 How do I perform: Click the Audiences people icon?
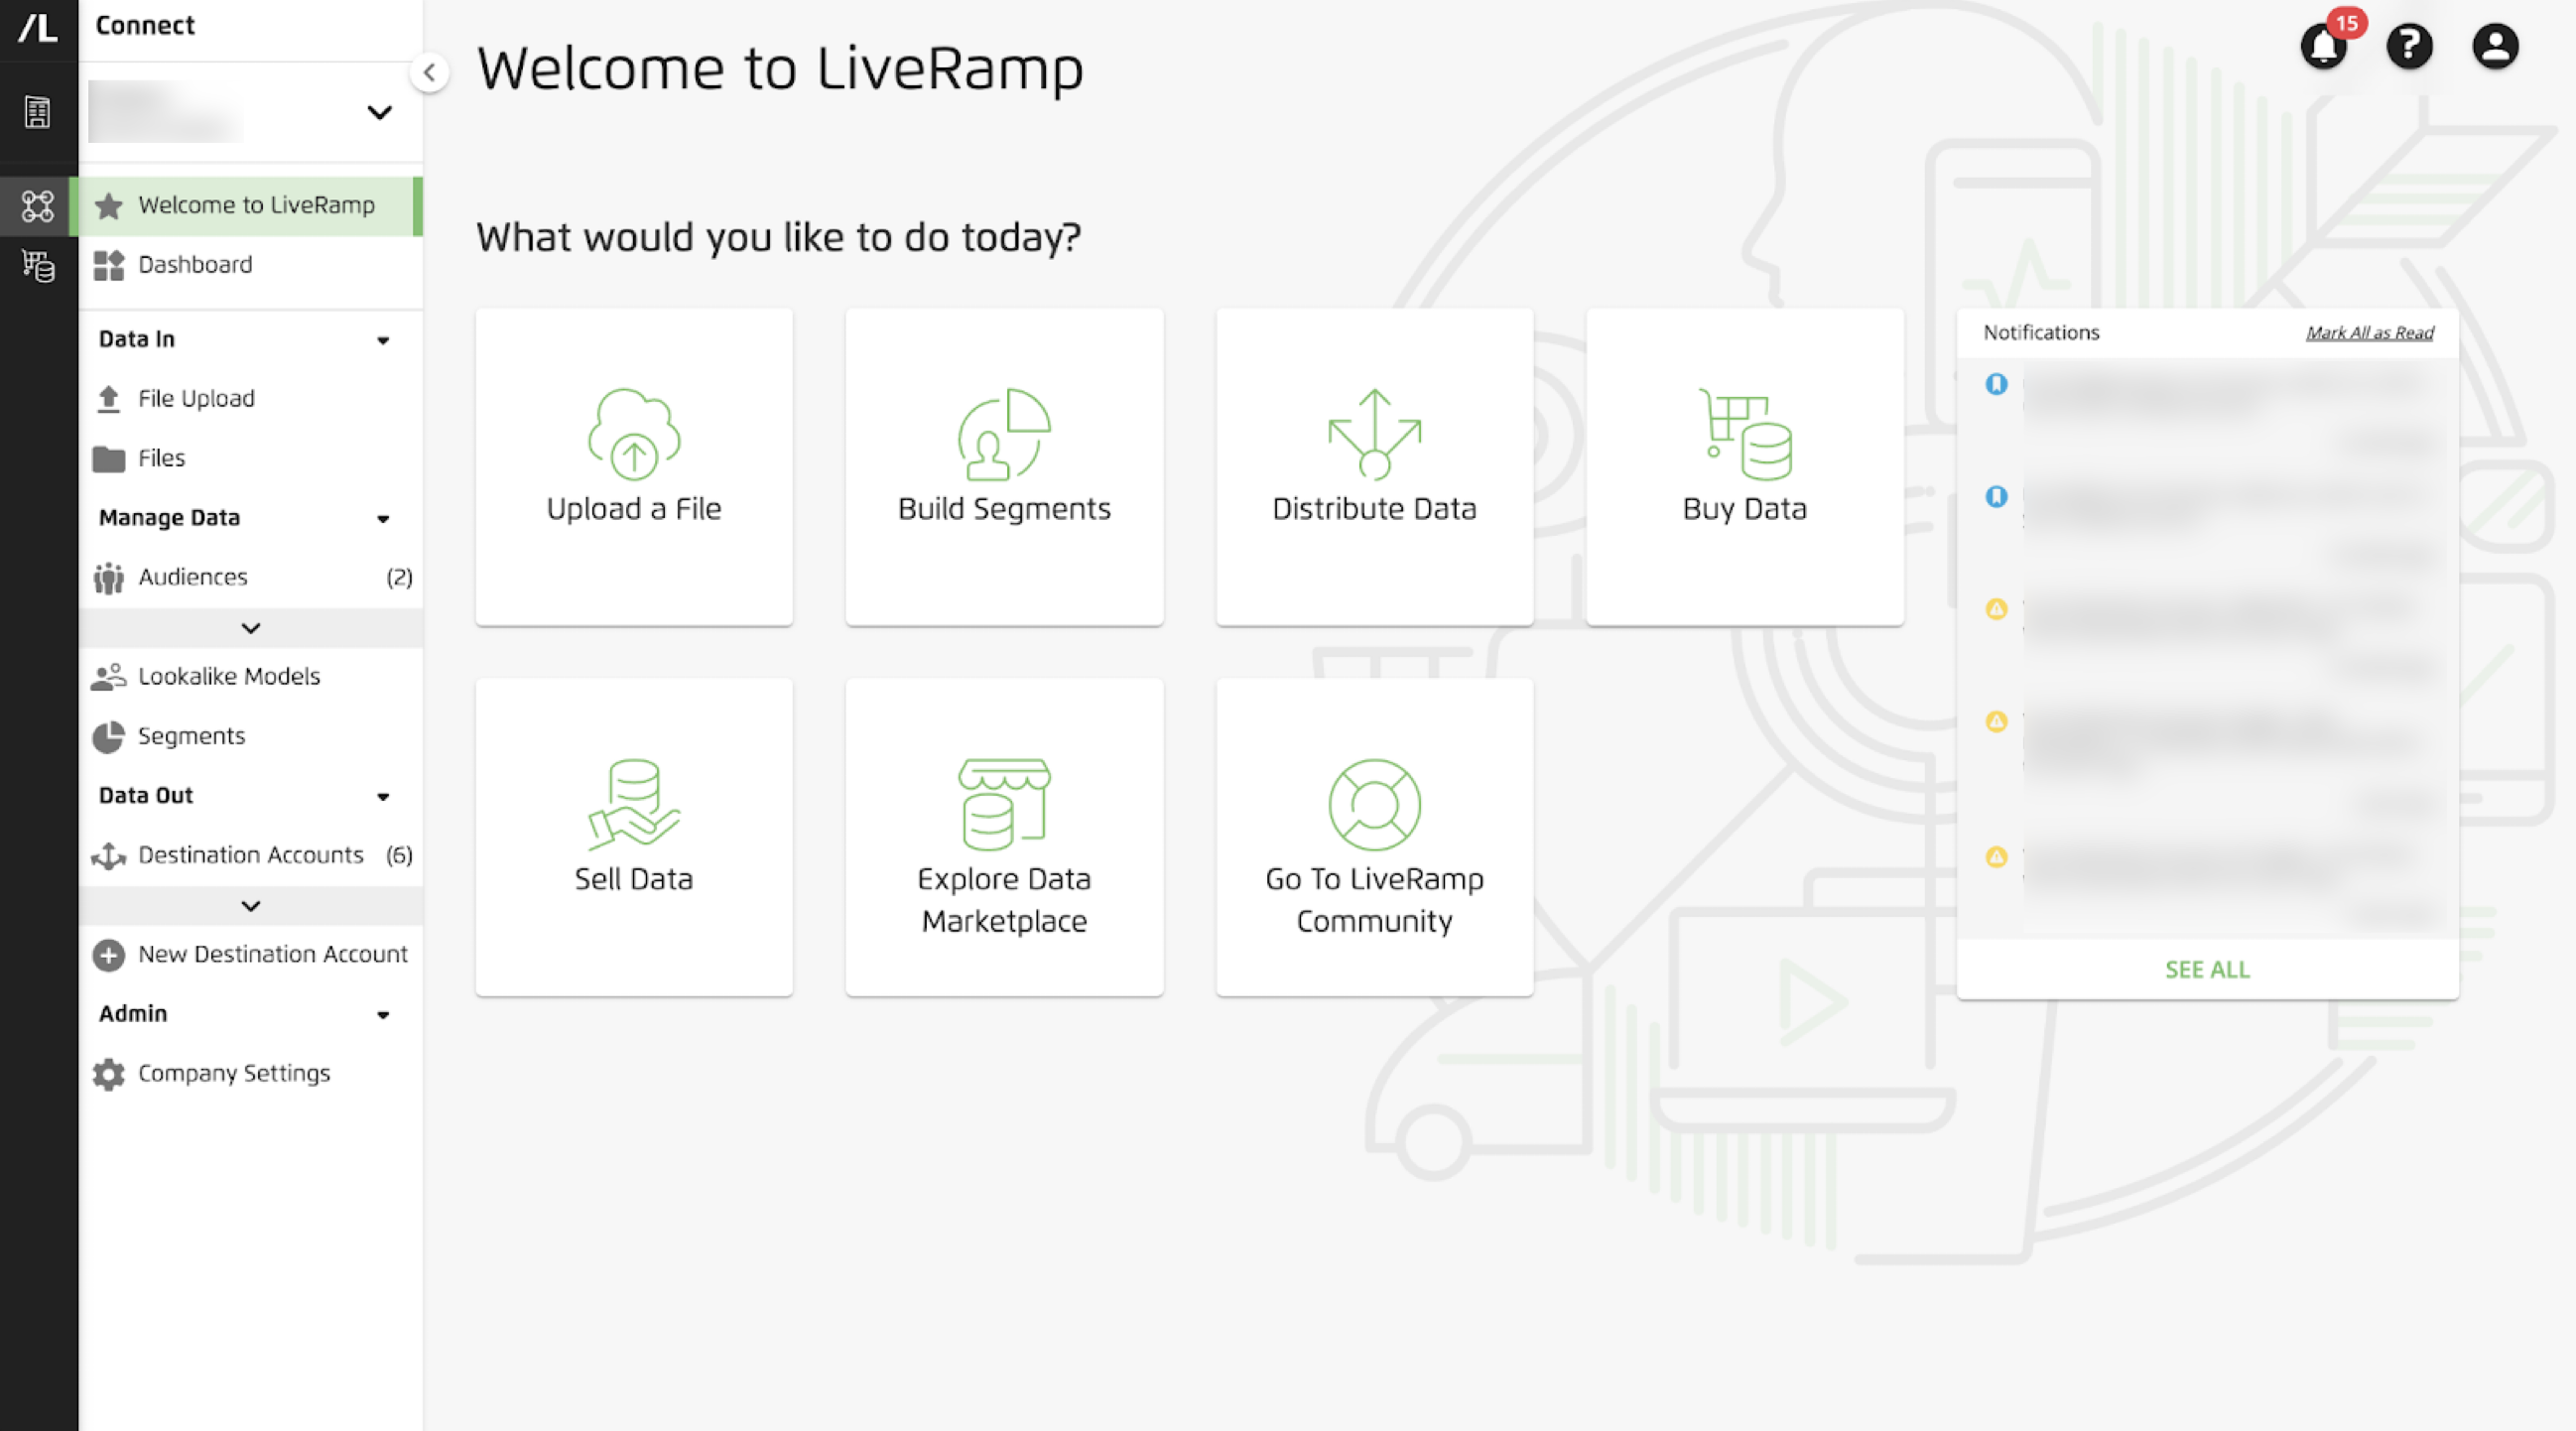click(x=108, y=578)
